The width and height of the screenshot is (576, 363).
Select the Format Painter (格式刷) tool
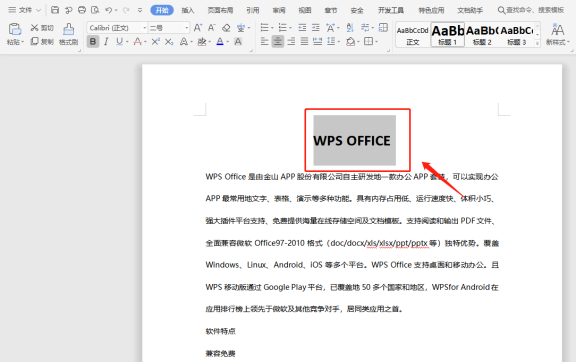tap(69, 34)
